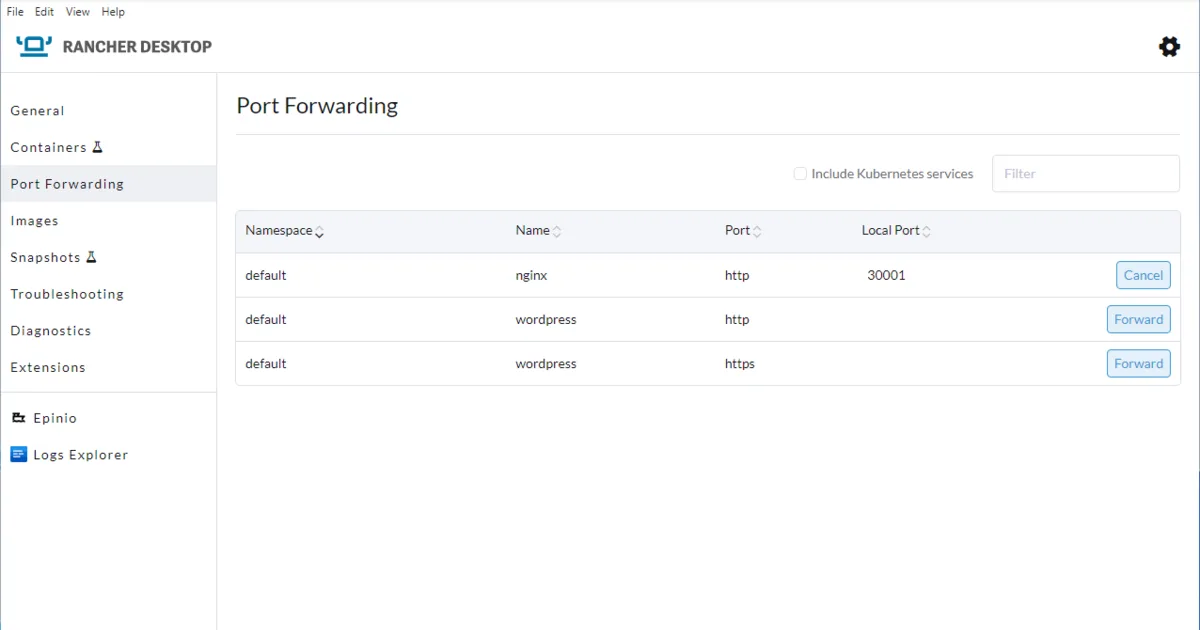Open the Help menu
Image resolution: width=1200 pixels, height=630 pixels.
[113, 12]
